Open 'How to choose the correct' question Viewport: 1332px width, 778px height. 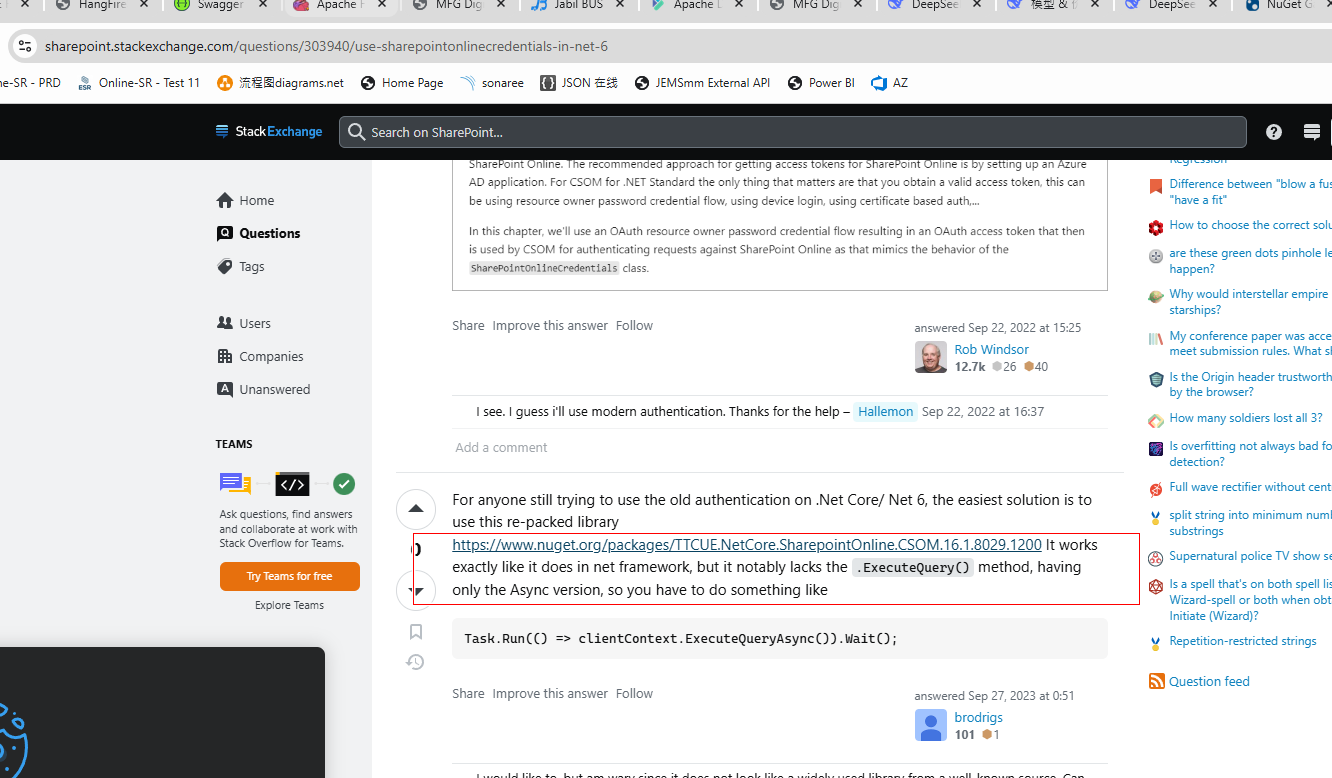pyautogui.click(x=1250, y=225)
